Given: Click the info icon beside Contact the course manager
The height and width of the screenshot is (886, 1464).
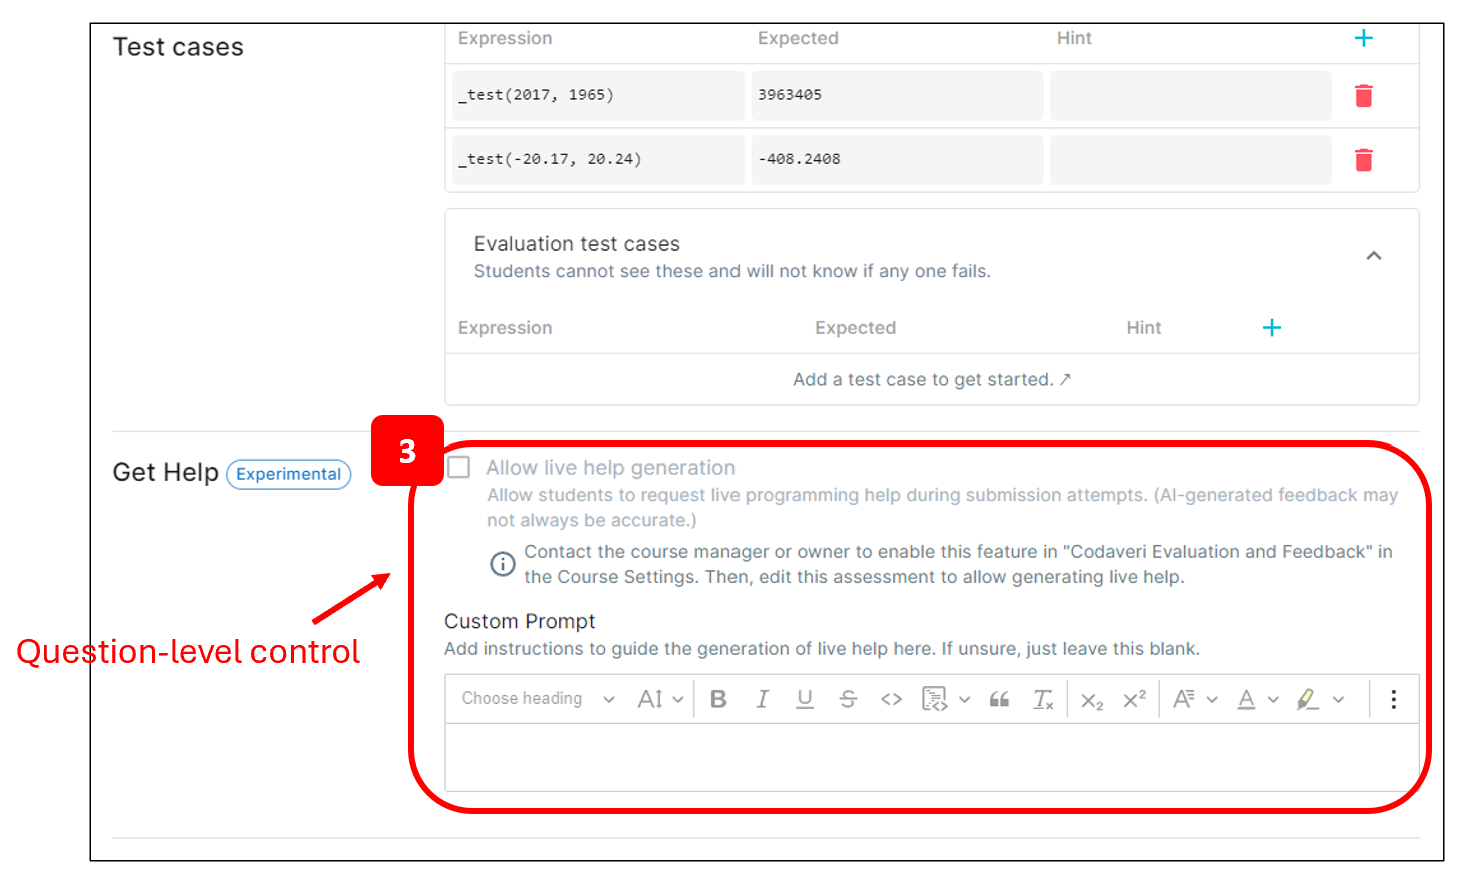Looking at the screenshot, I should point(503,564).
